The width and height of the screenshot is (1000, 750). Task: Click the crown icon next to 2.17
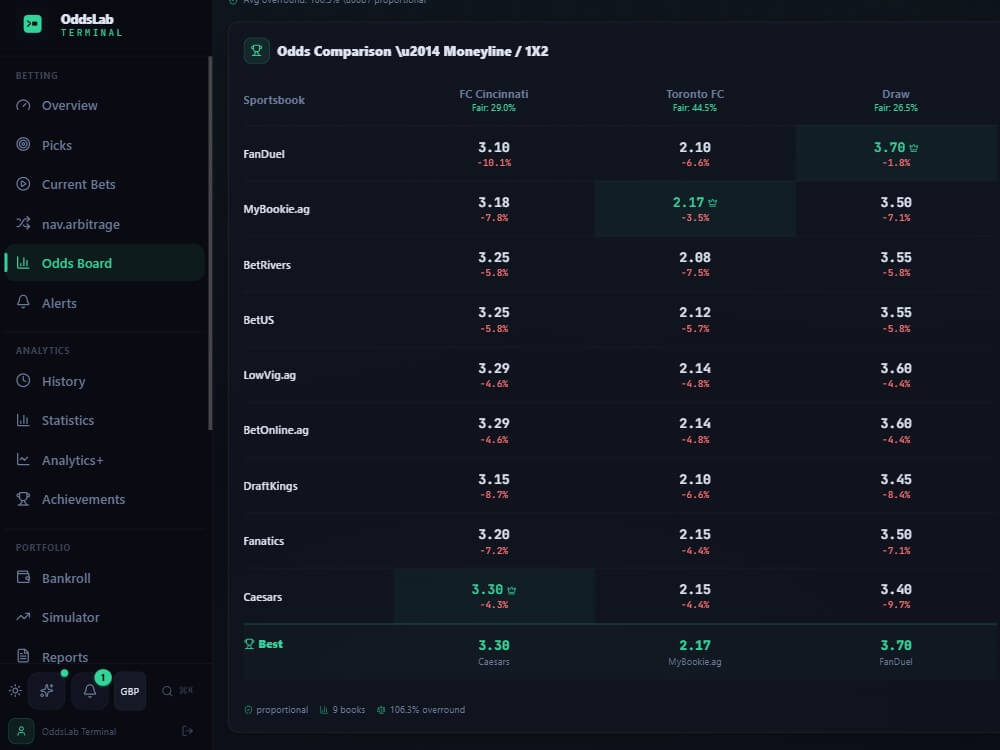[x=713, y=203]
